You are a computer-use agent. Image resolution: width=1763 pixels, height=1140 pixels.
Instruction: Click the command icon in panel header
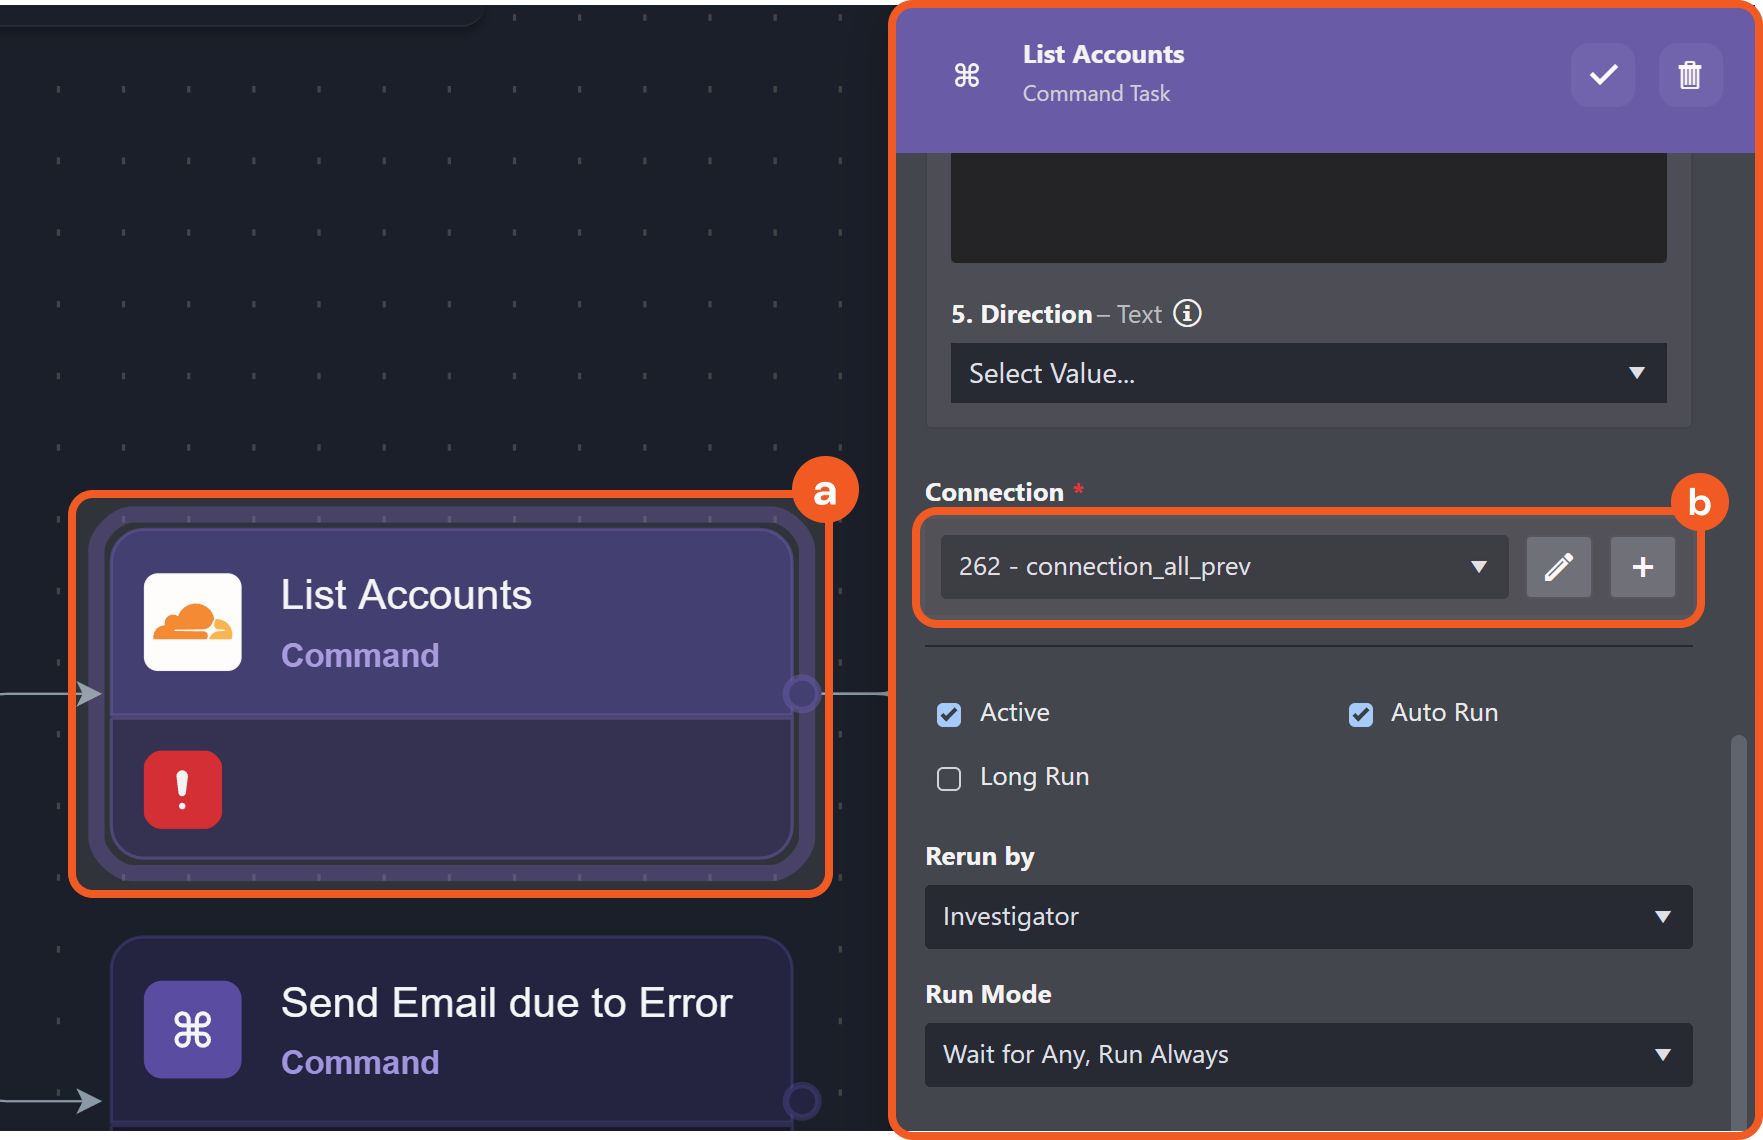click(x=967, y=75)
